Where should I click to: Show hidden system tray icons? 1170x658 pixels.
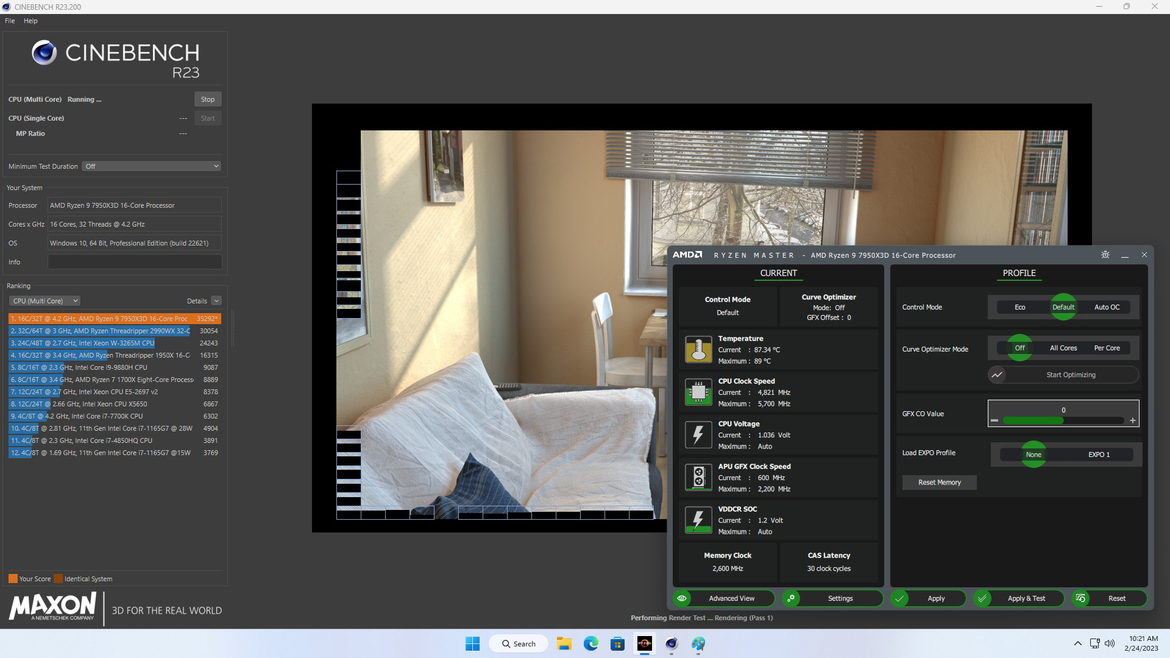click(1077, 644)
